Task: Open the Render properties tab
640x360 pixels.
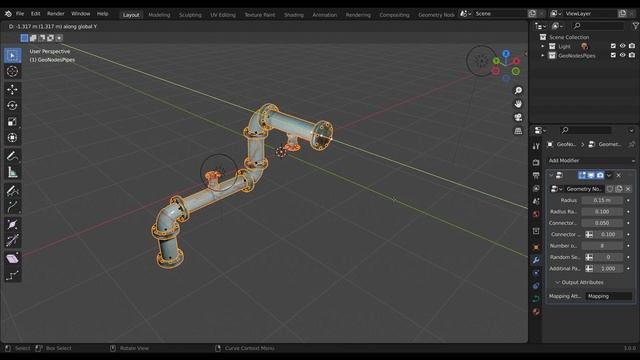Action: [x=536, y=162]
